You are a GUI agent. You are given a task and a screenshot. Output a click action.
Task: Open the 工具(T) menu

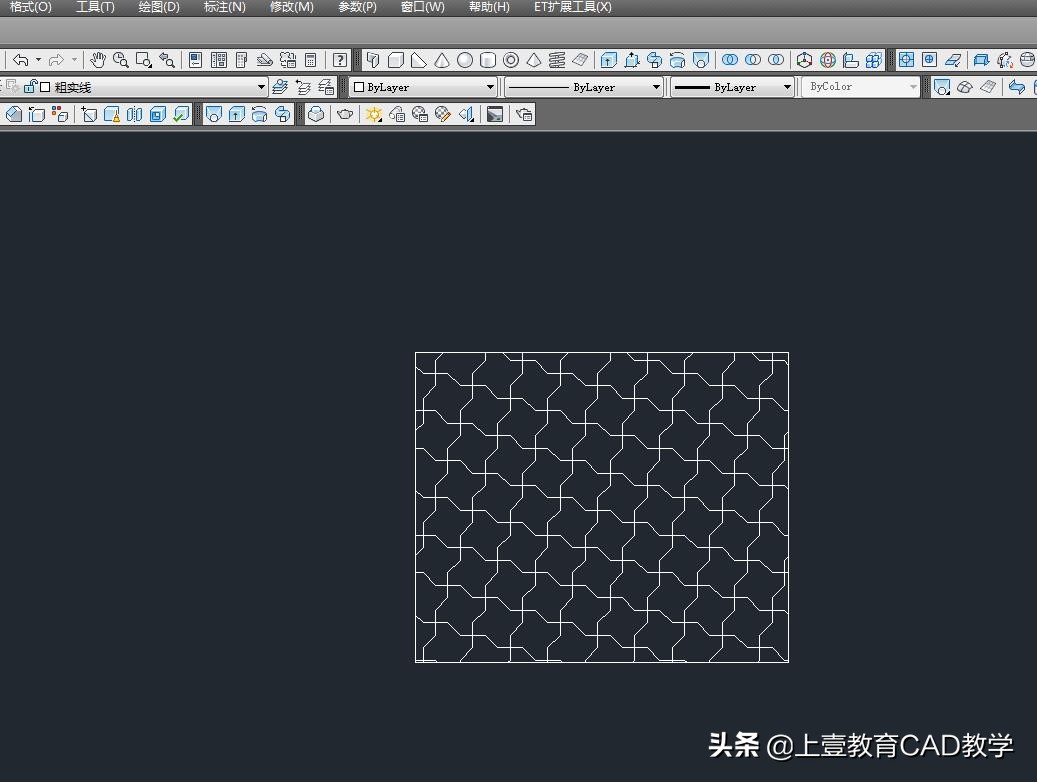pos(95,7)
